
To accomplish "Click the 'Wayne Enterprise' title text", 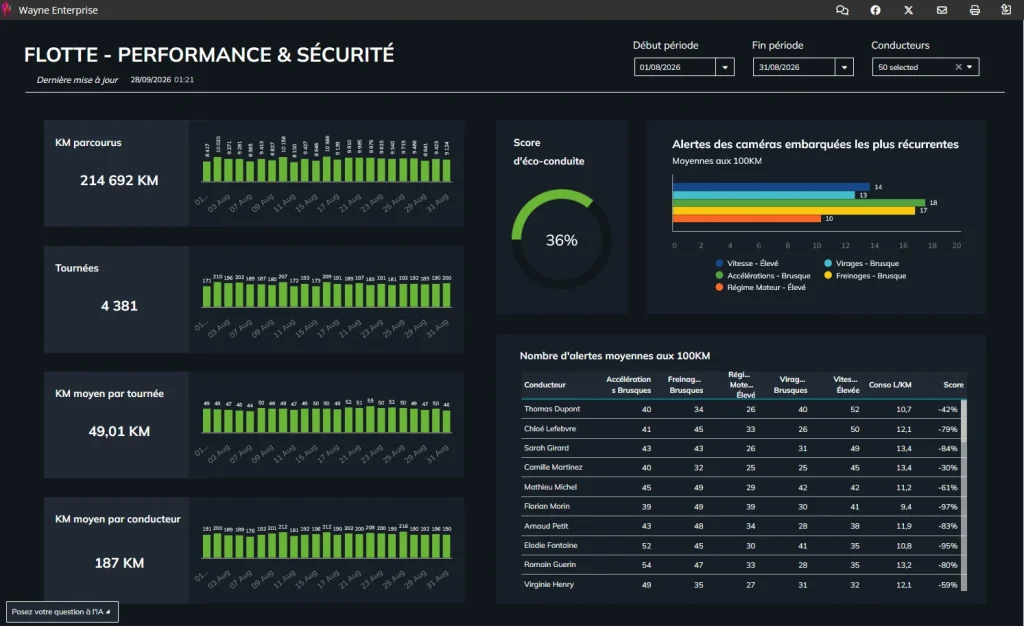I will [58, 10].
